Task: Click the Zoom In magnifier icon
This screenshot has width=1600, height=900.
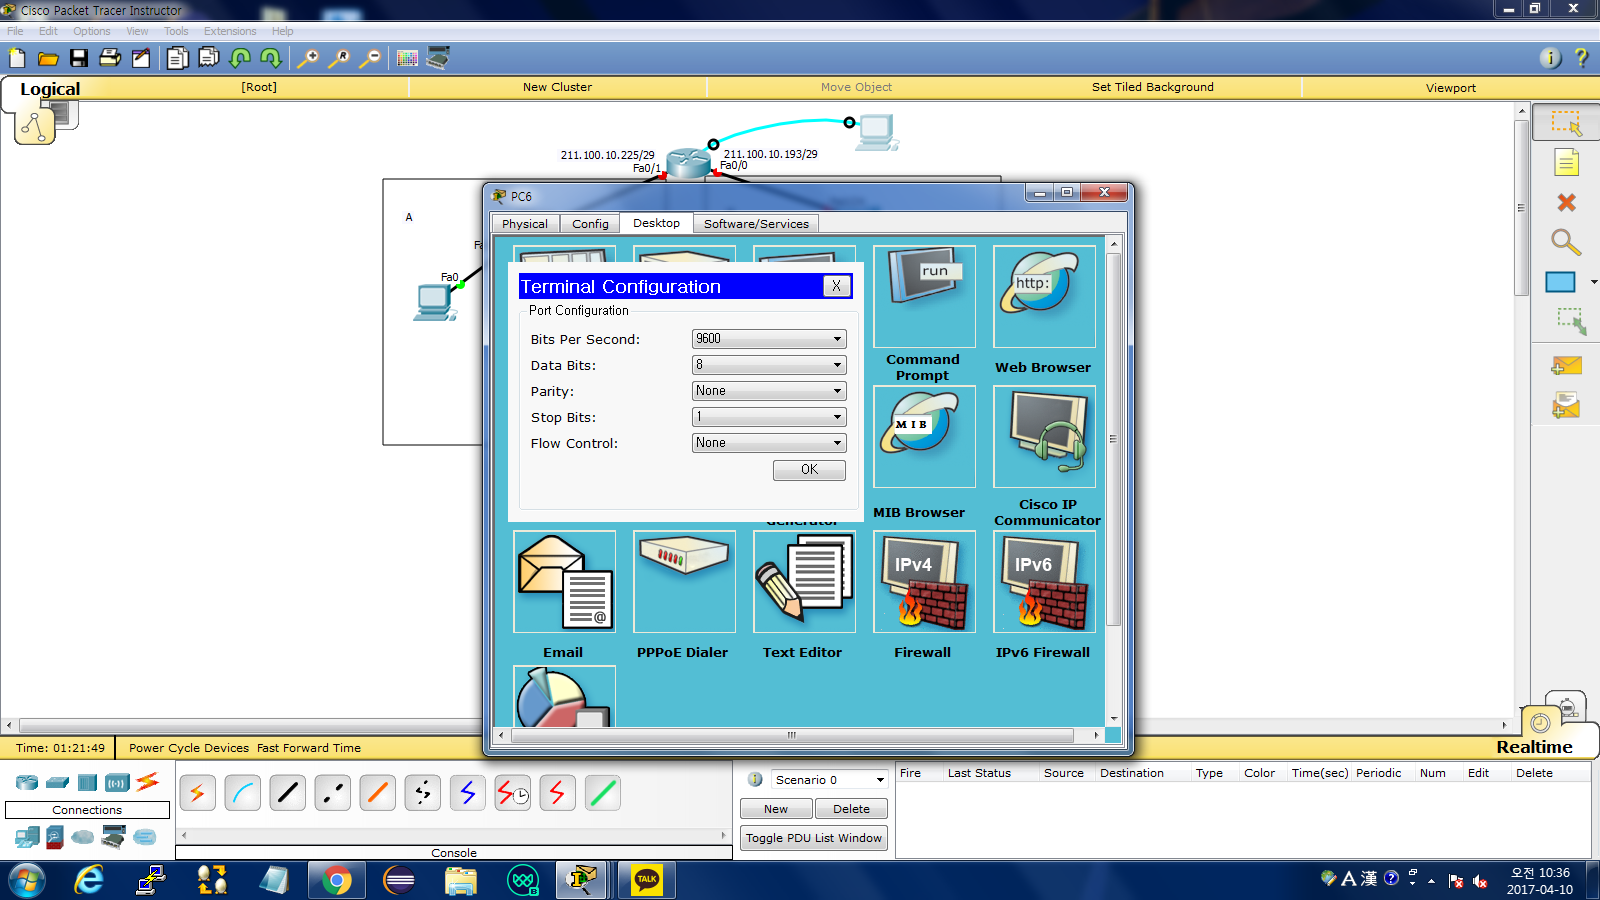Action: coord(308,58)
